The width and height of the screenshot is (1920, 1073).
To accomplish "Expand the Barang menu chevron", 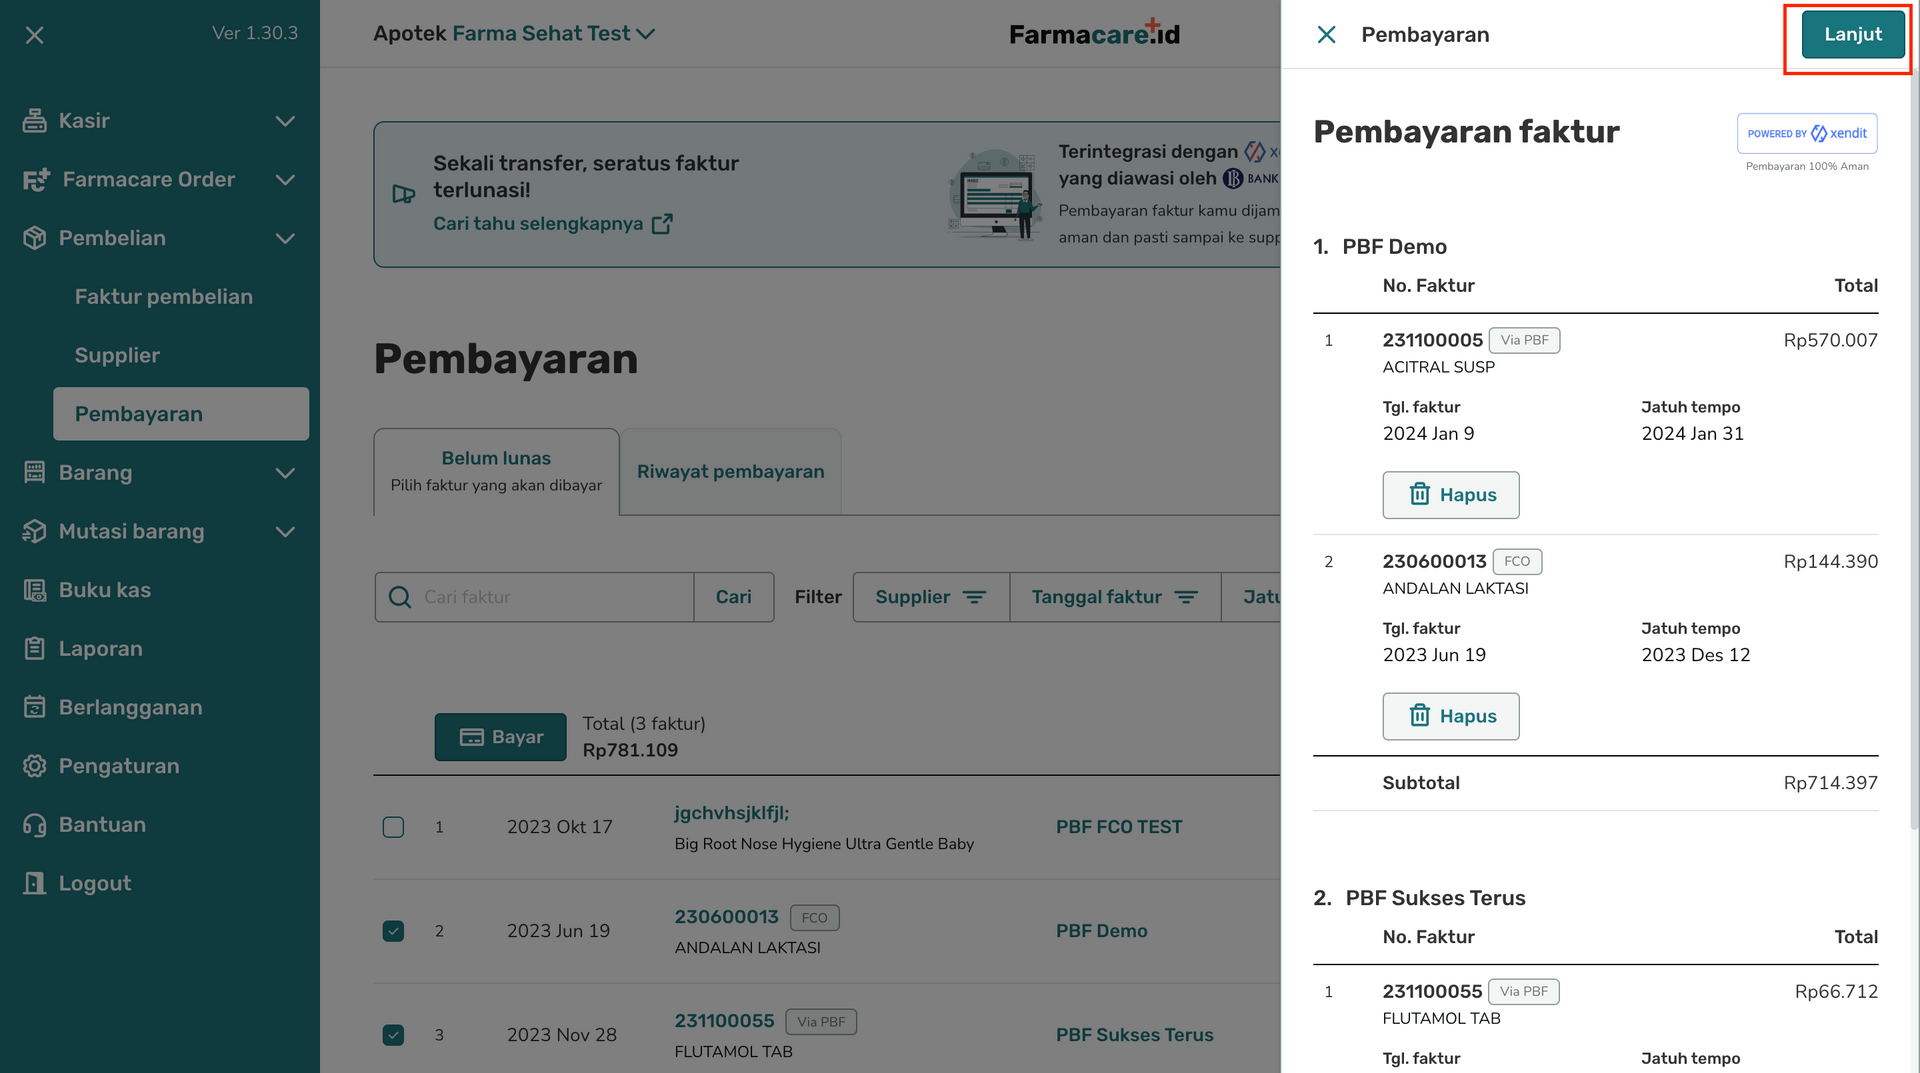I will (x=285, y=473).
